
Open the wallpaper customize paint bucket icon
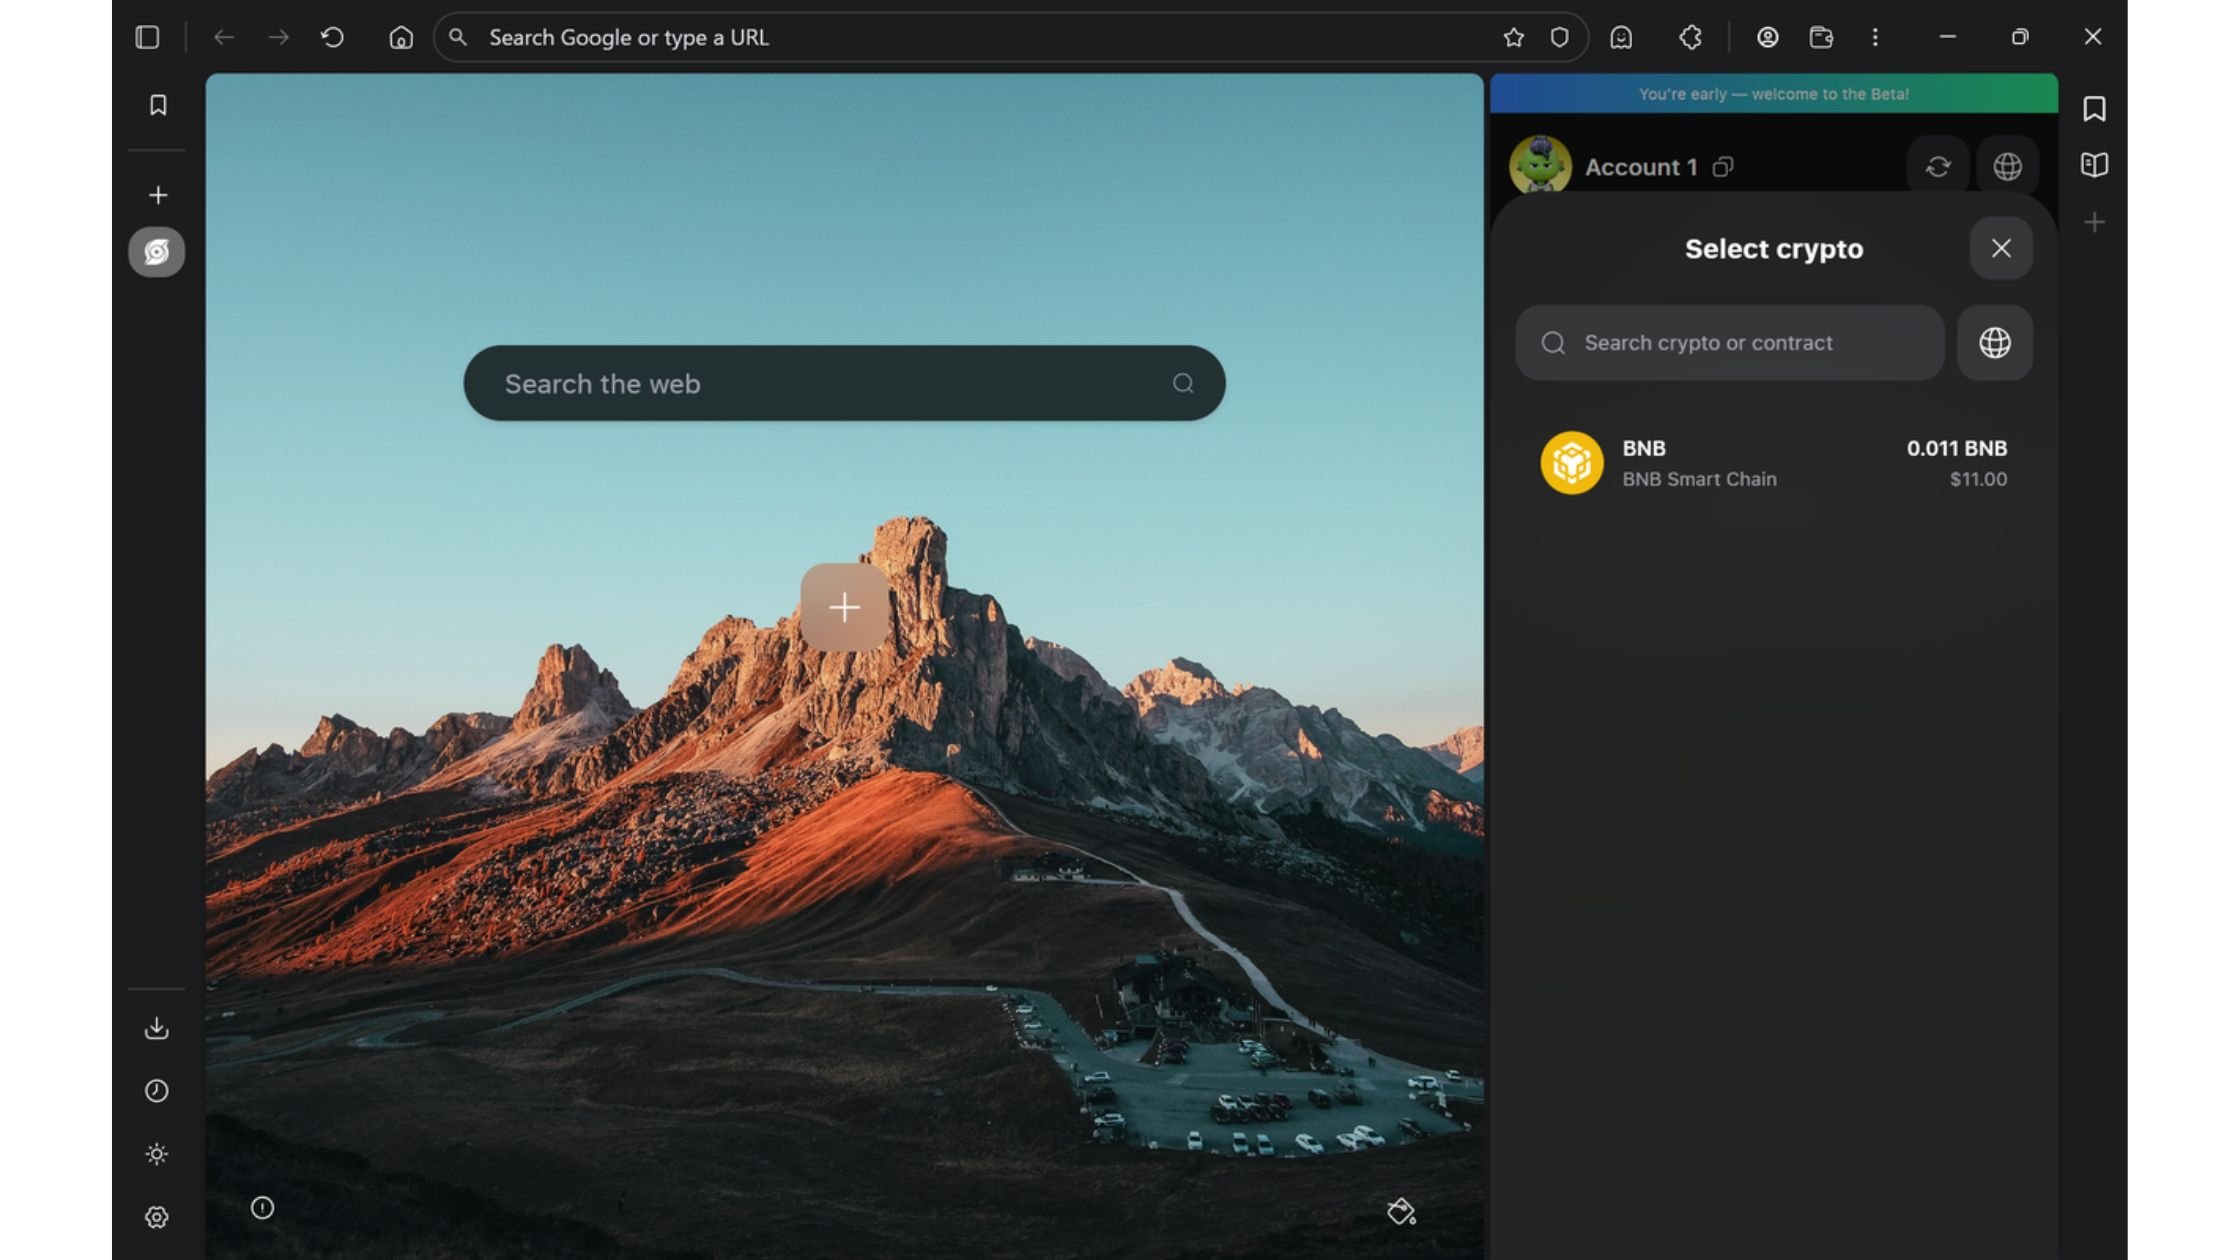(x=1401, y=1212)
